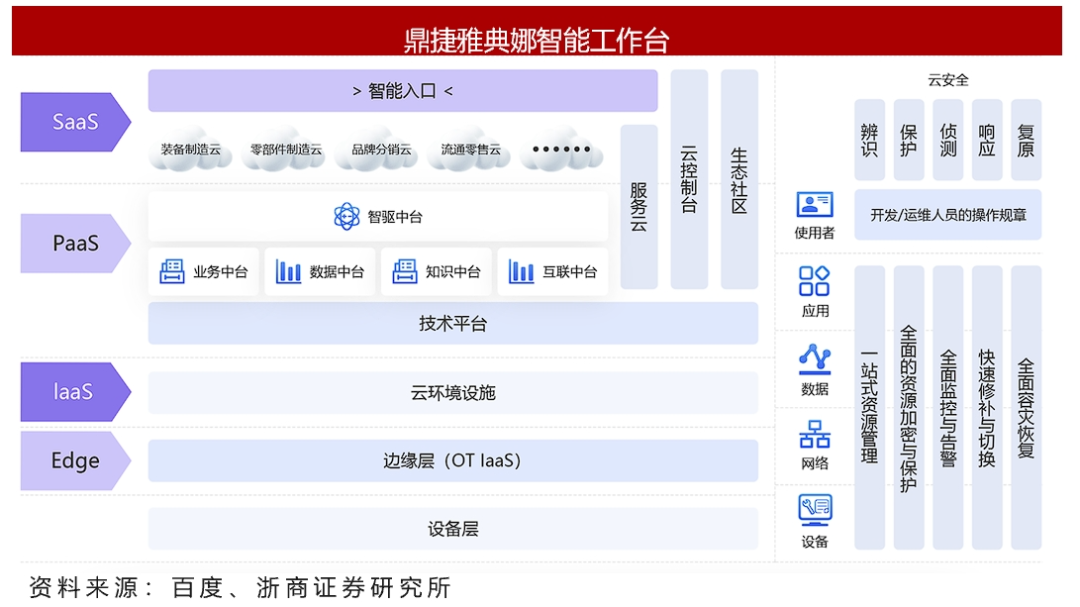
Task: Select the 响应 security box
Action: click(987, 140)
